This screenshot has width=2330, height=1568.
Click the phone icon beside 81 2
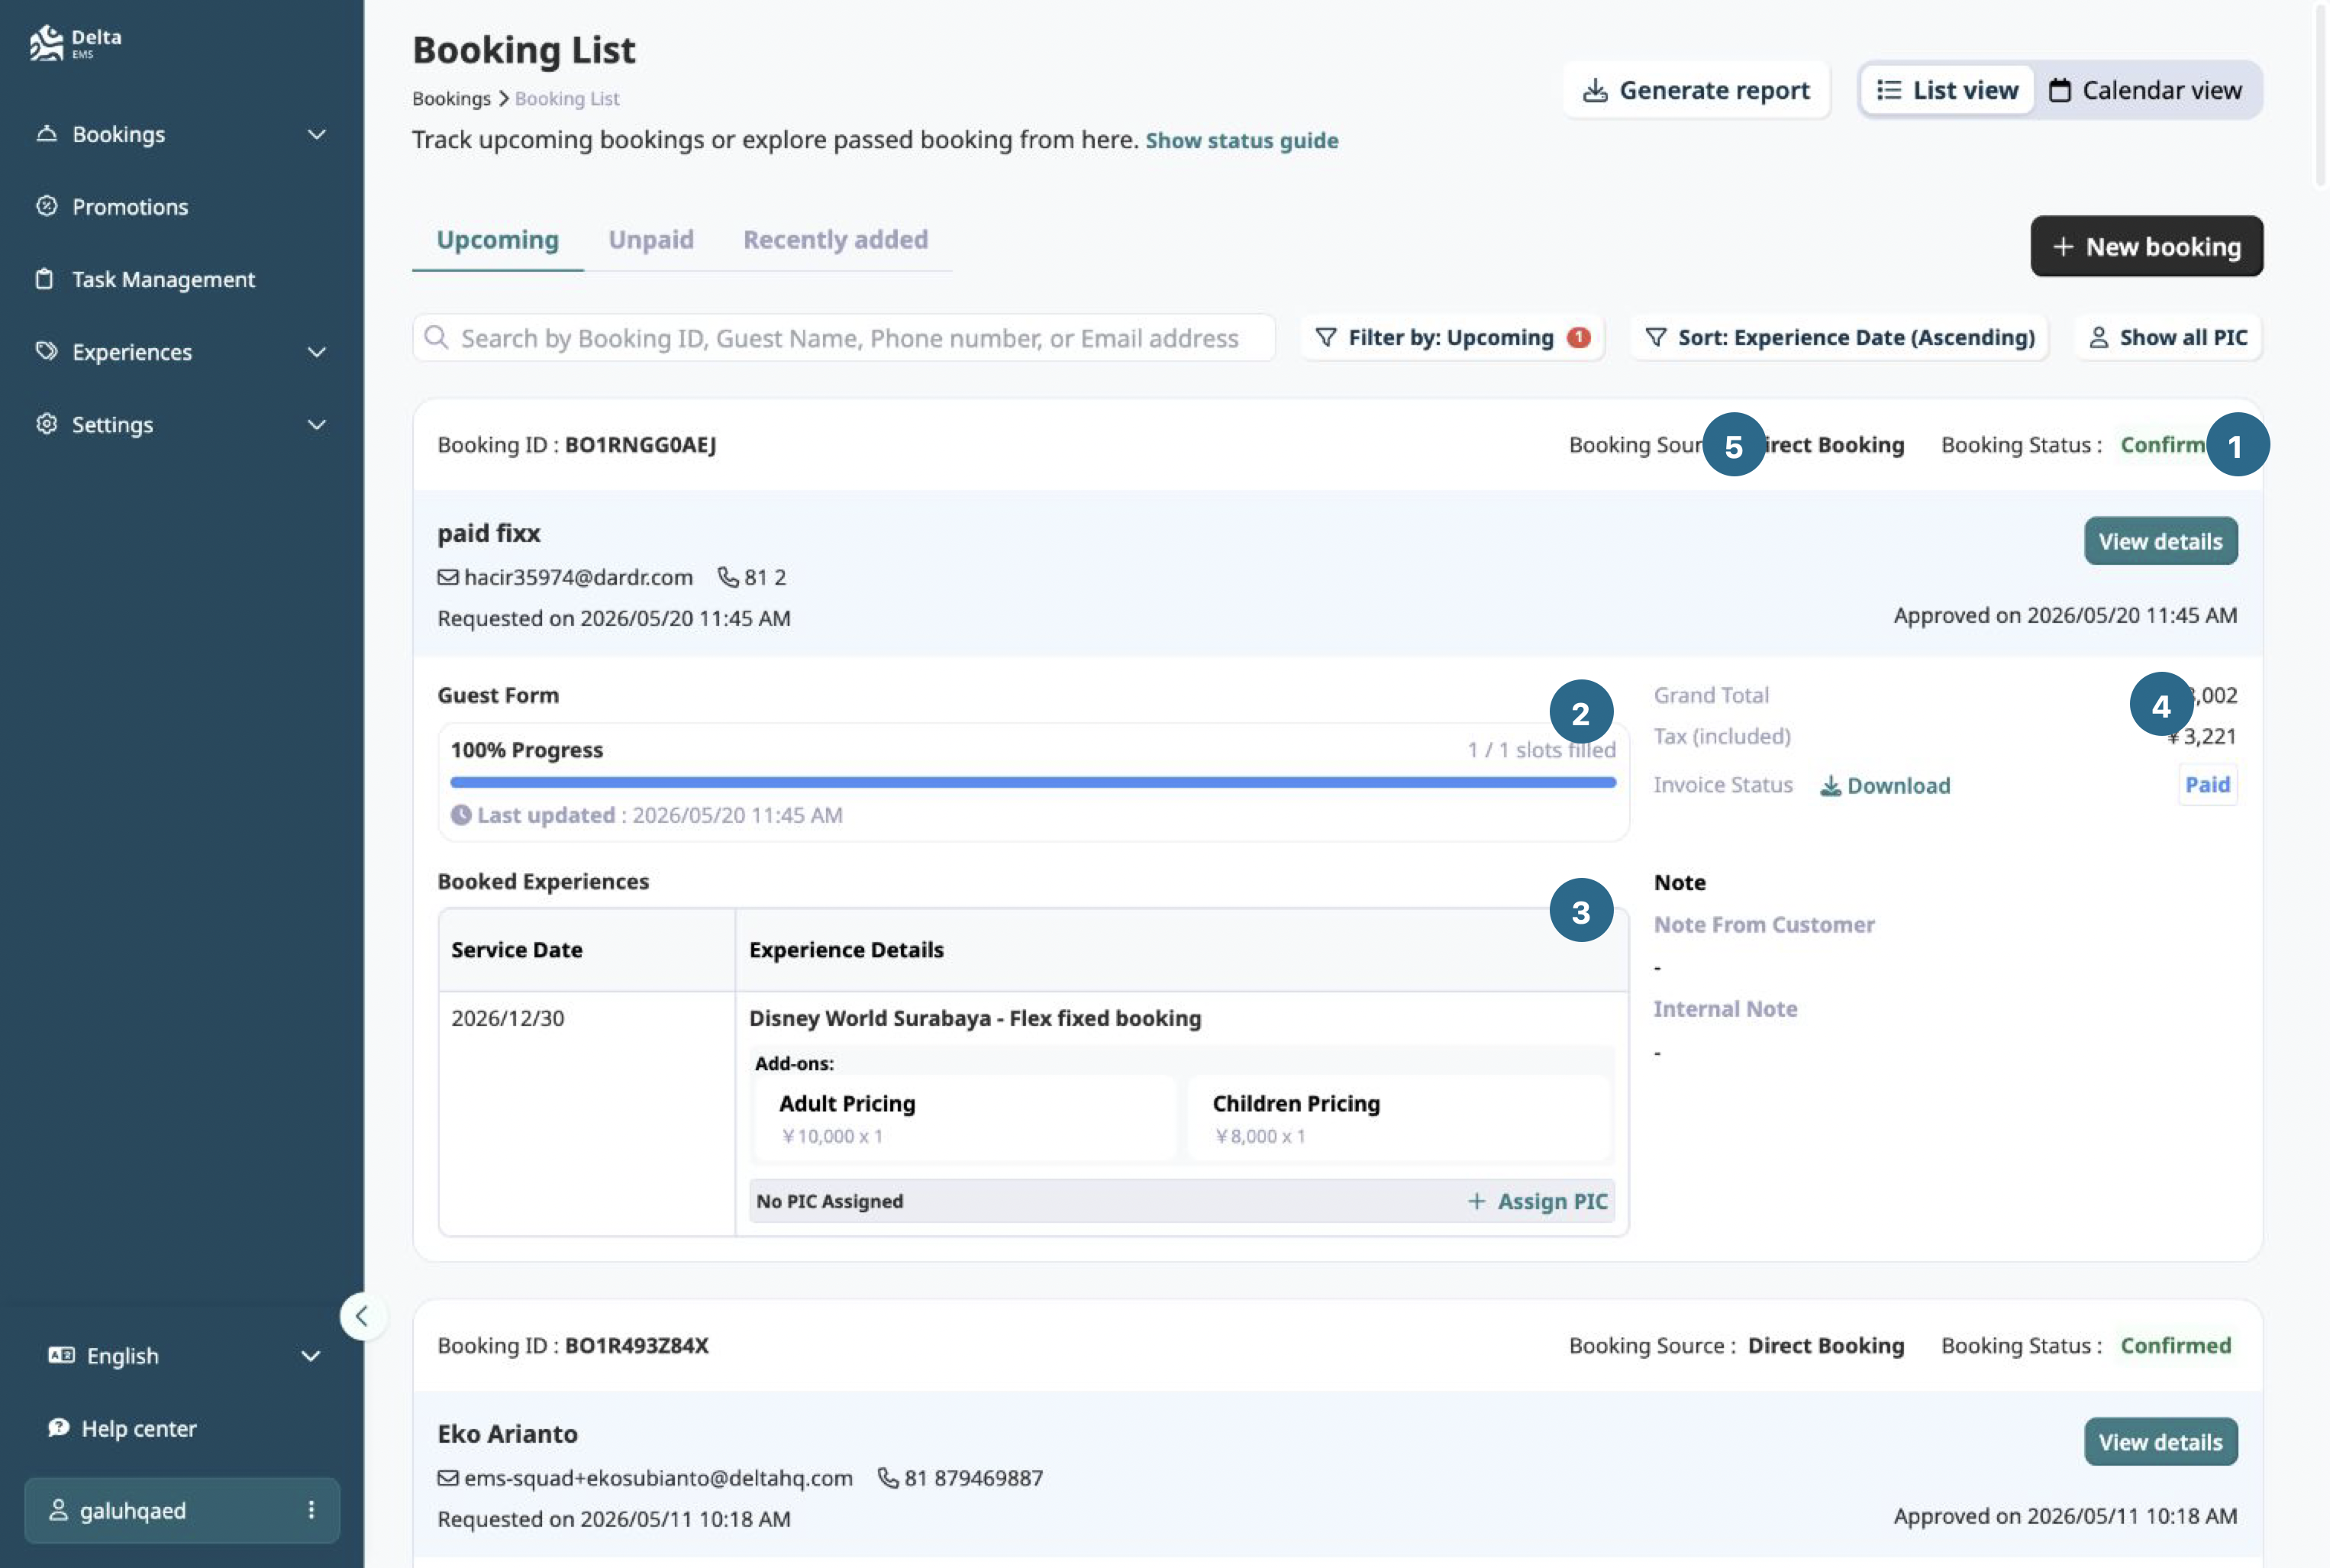[x=728, y=577]
